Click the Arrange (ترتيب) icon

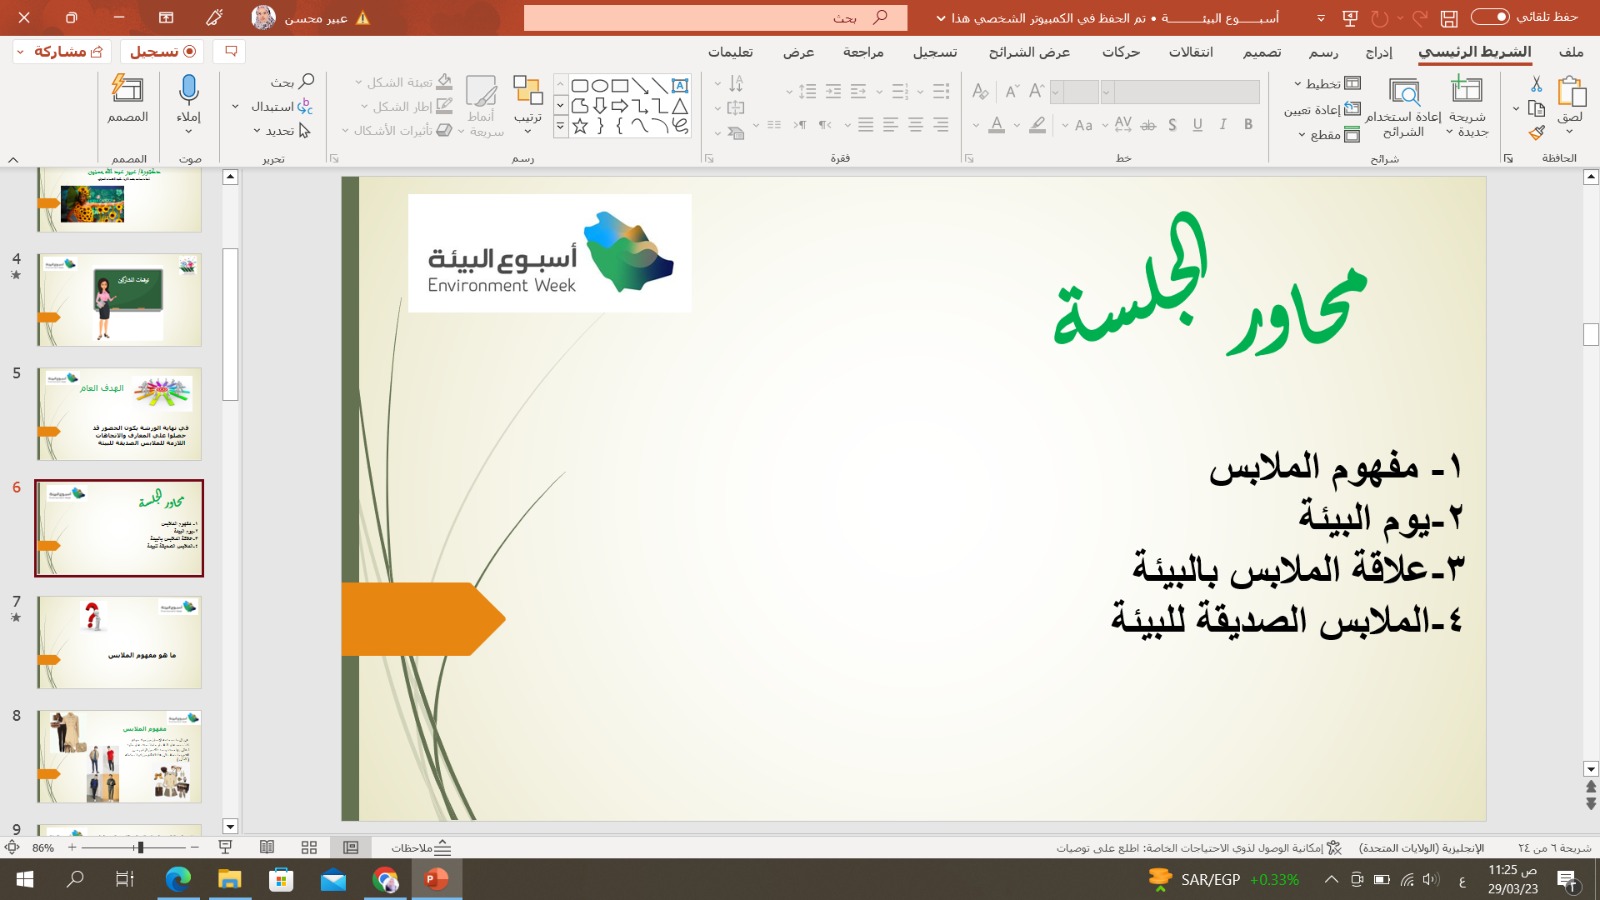[527, 92]
